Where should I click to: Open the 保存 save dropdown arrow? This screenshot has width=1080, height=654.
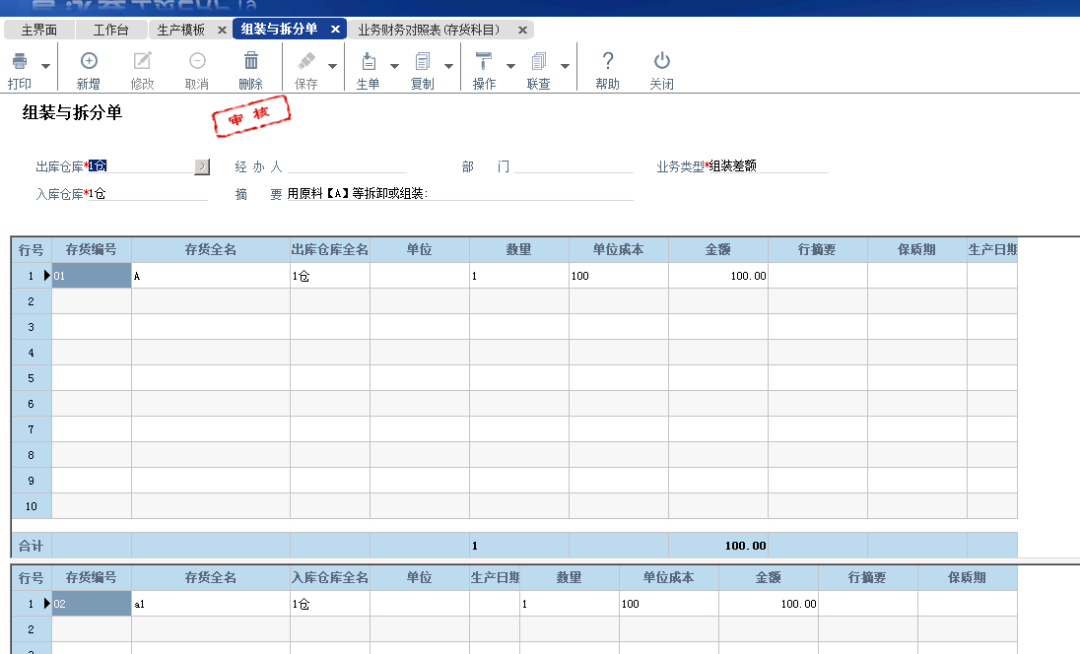click(330, 67)
